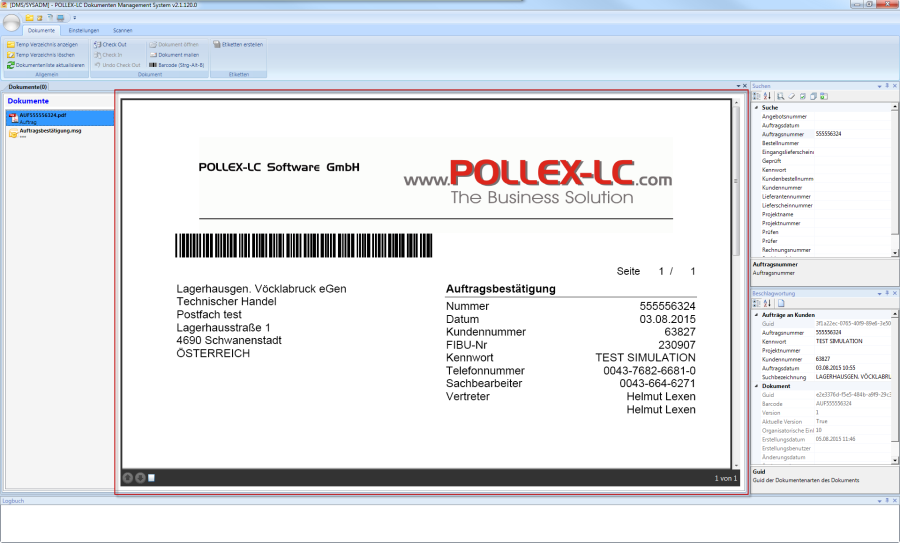Screen dimensions: 900x543
Task: Click the eraser icon in Suchen toolbar
Action: point(791,96)
